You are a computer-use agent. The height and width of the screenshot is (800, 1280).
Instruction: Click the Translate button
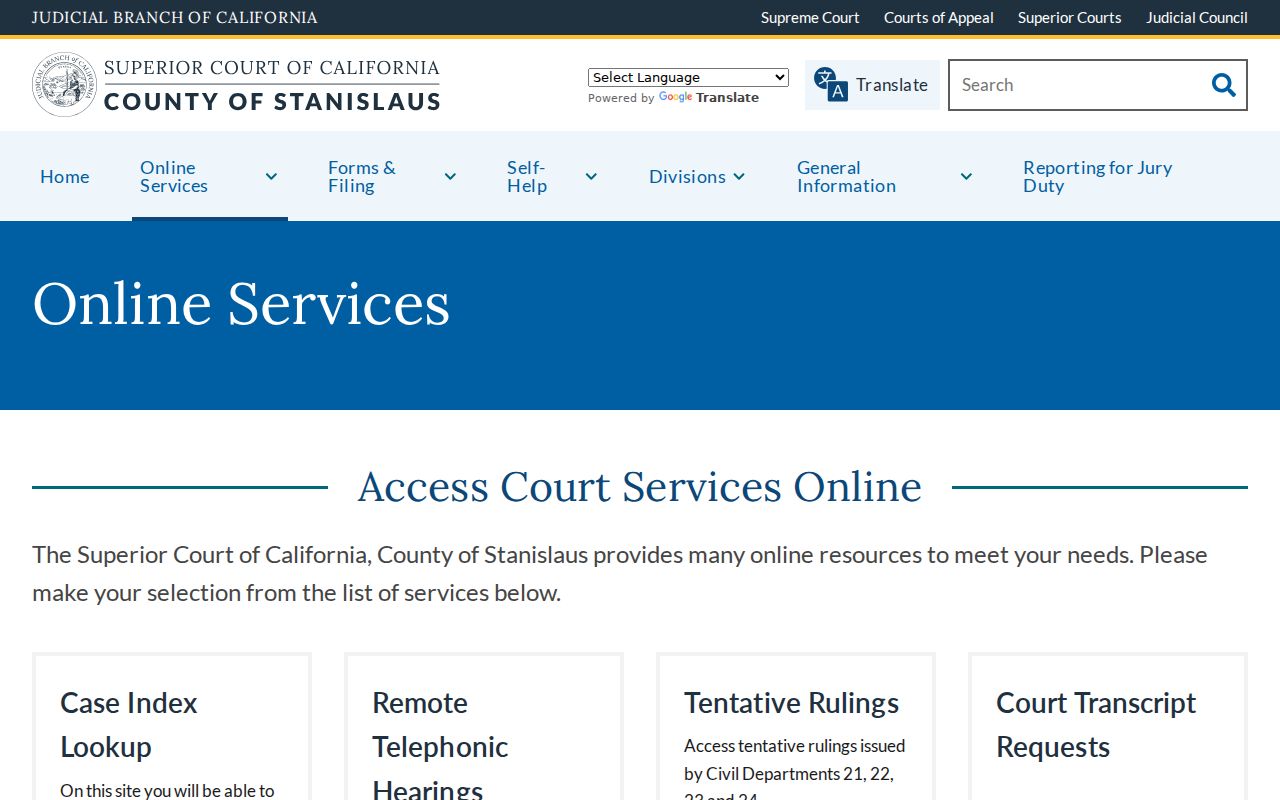872,85
